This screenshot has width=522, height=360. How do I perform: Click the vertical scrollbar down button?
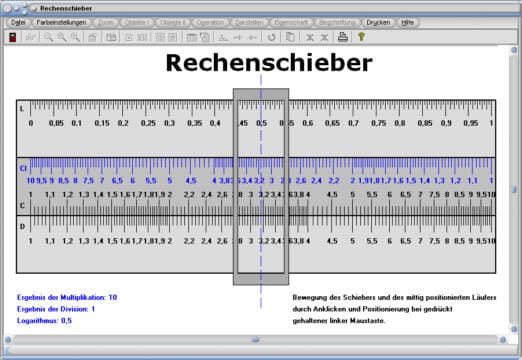[x=514, y=329]
